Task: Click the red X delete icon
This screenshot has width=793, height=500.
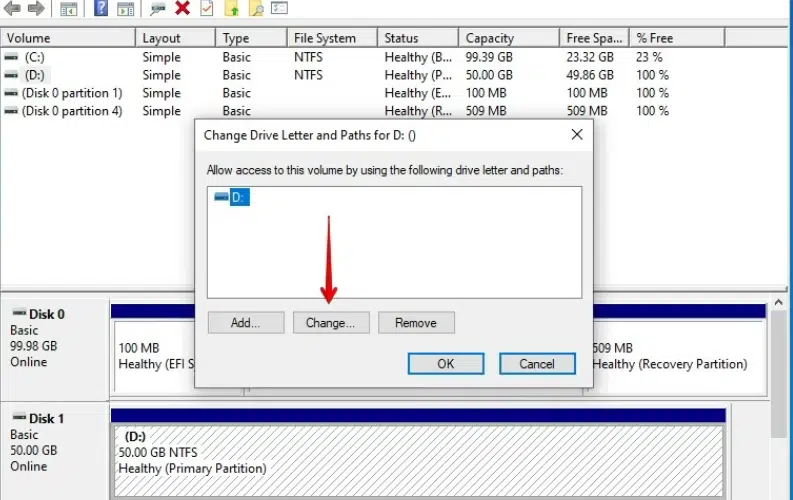Action: pyautogui.click(x=182, y=9)
